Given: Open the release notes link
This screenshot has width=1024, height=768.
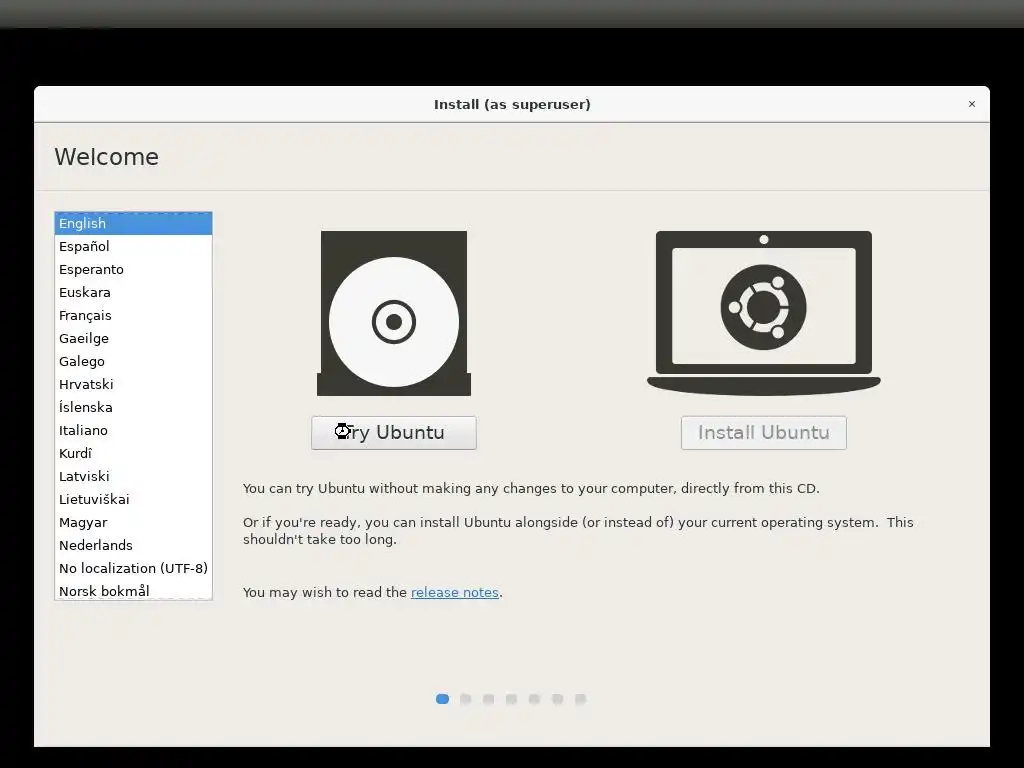Looking at the screenshot, I should coord(455,592).
